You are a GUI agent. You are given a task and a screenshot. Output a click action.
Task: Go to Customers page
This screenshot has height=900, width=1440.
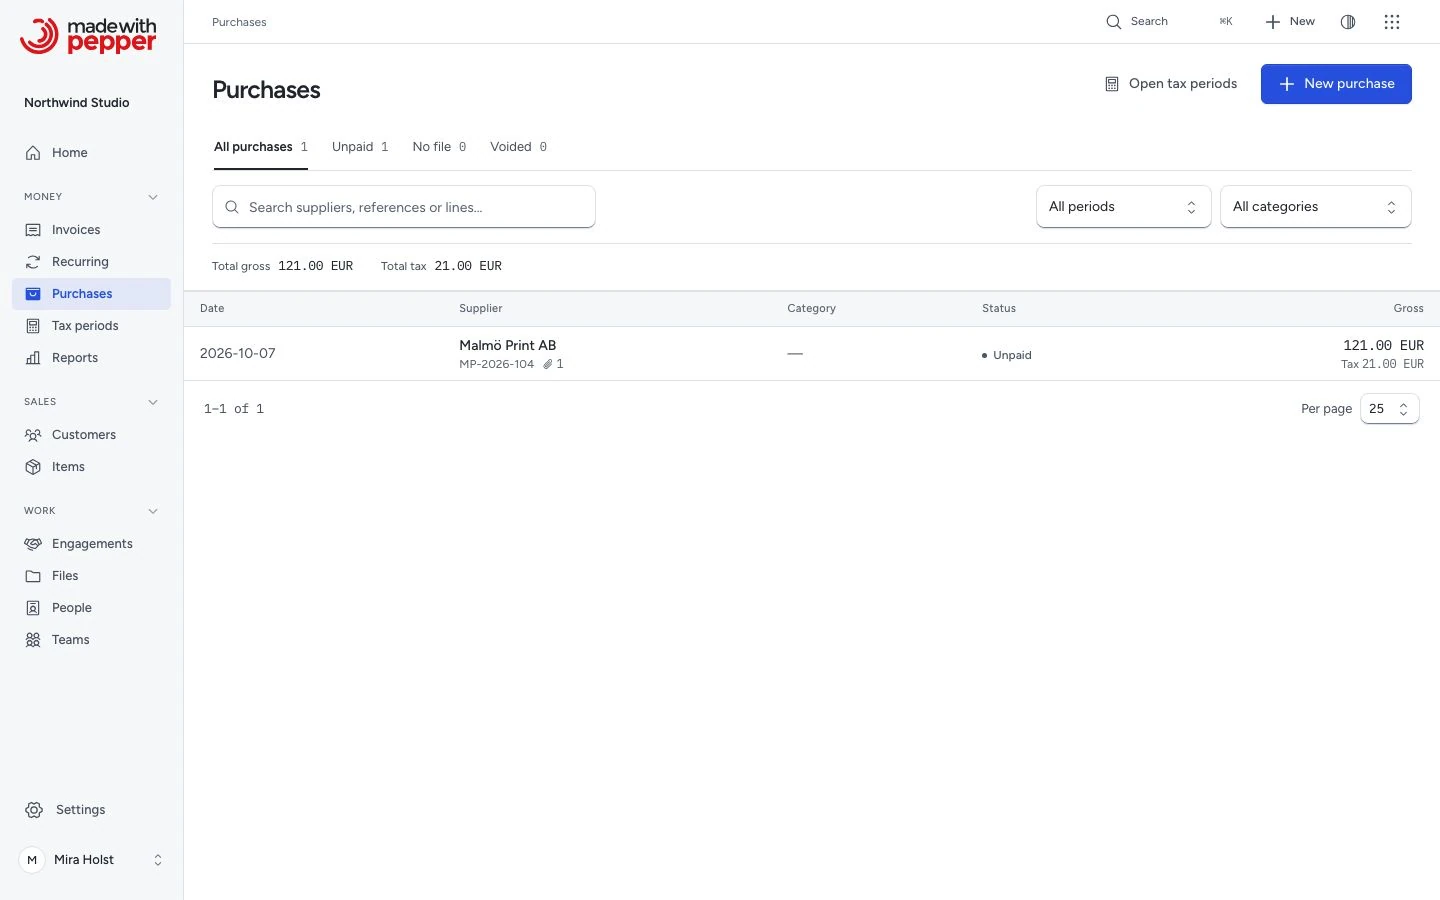tap(91, 435)
